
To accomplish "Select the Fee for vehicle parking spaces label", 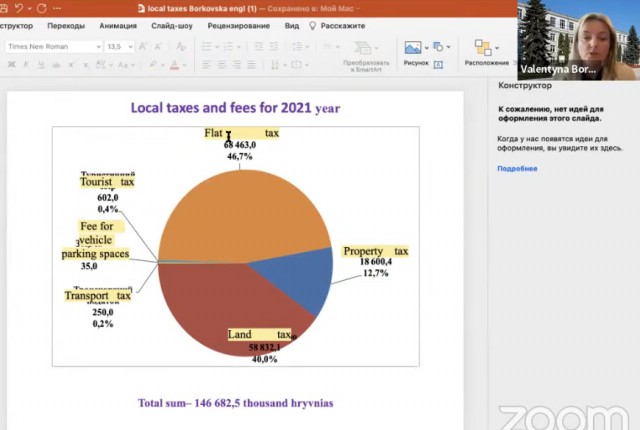I will pos(96,240).
